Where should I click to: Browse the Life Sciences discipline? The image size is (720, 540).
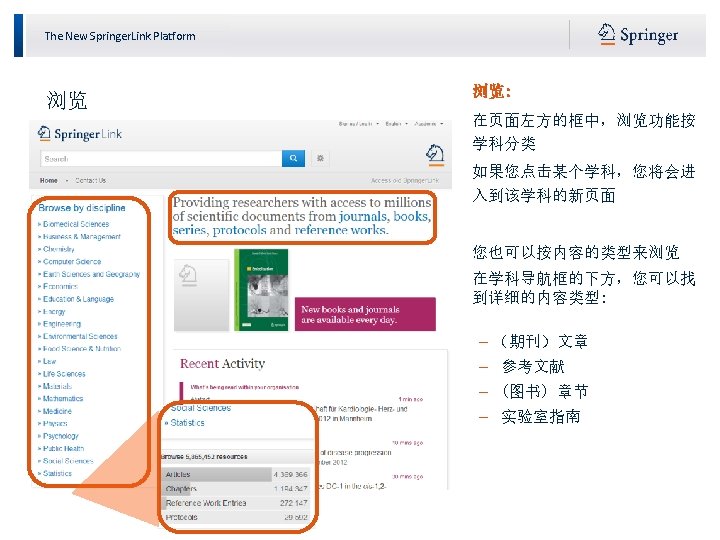click(64, 374)
